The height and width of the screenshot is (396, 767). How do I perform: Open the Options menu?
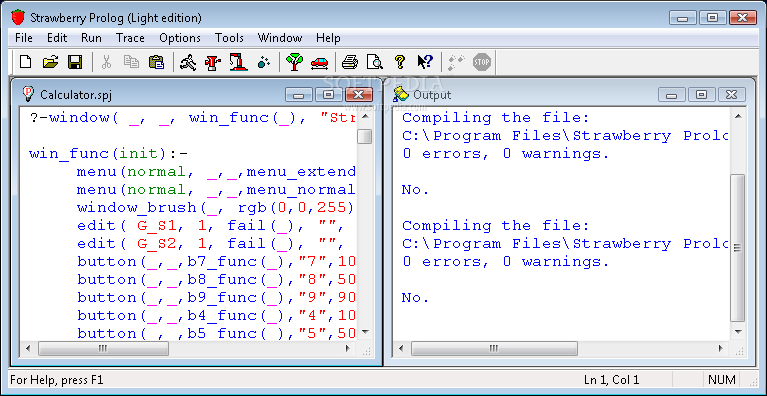click(x=180, y=38)
